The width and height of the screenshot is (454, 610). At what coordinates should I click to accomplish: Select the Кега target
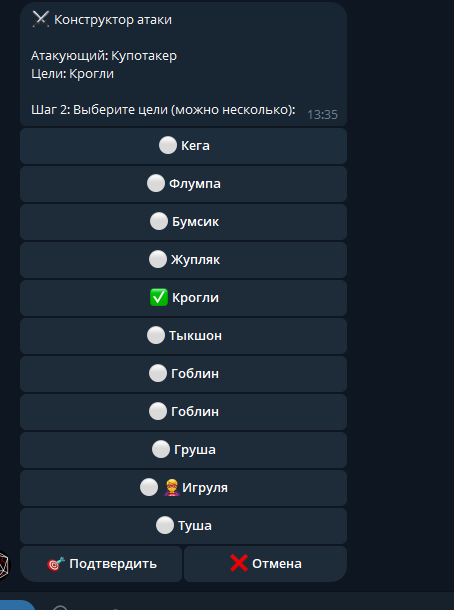[x=183, y=146]
